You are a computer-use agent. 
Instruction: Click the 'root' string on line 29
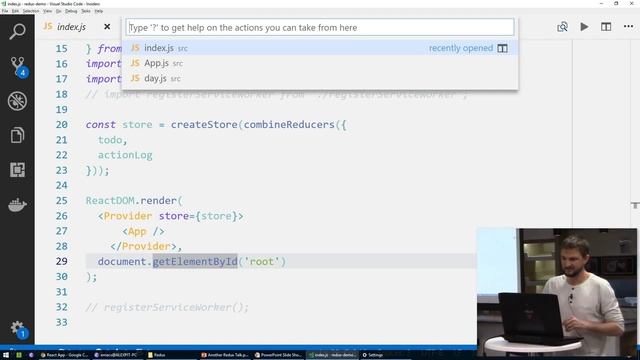[x=262, y=261]
